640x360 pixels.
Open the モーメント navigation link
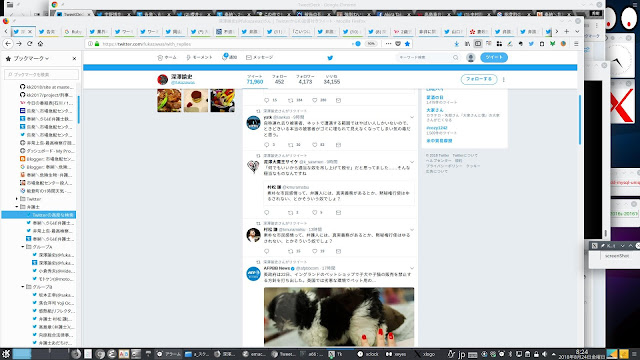coord(199,58)
